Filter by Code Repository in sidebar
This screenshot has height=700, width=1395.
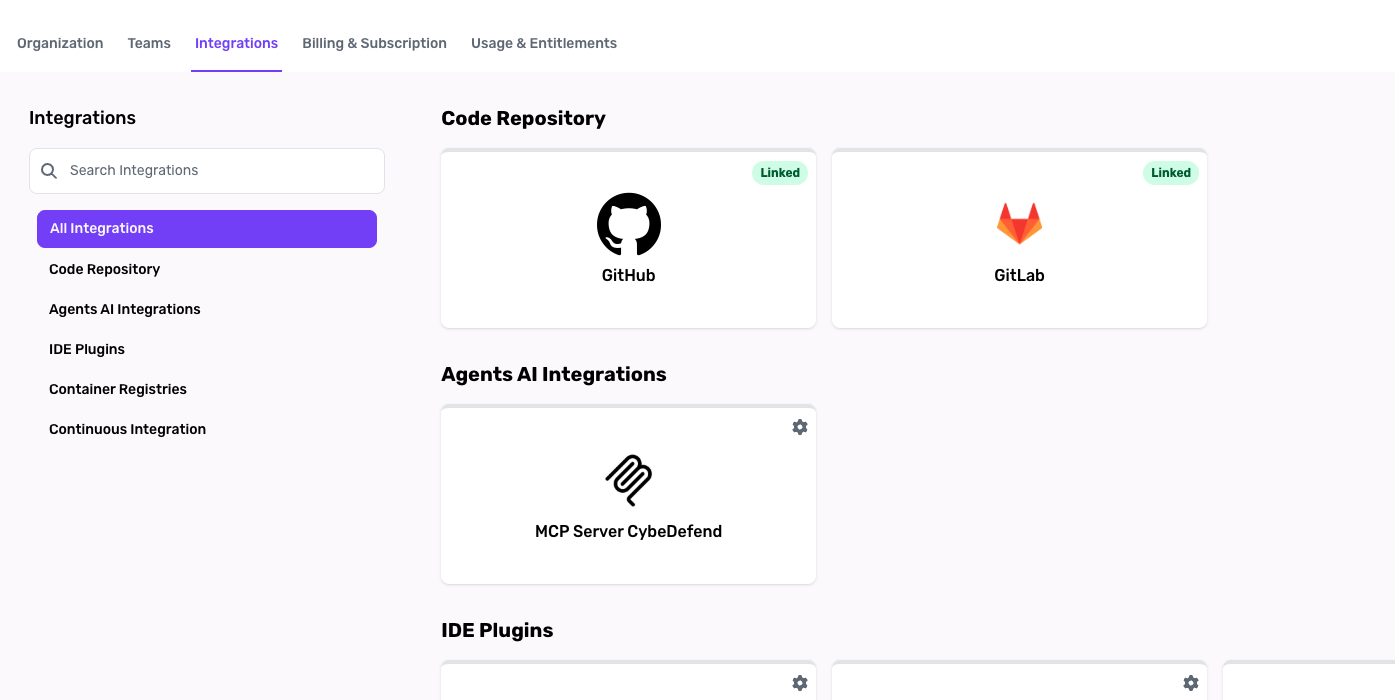tap(105, 269)
